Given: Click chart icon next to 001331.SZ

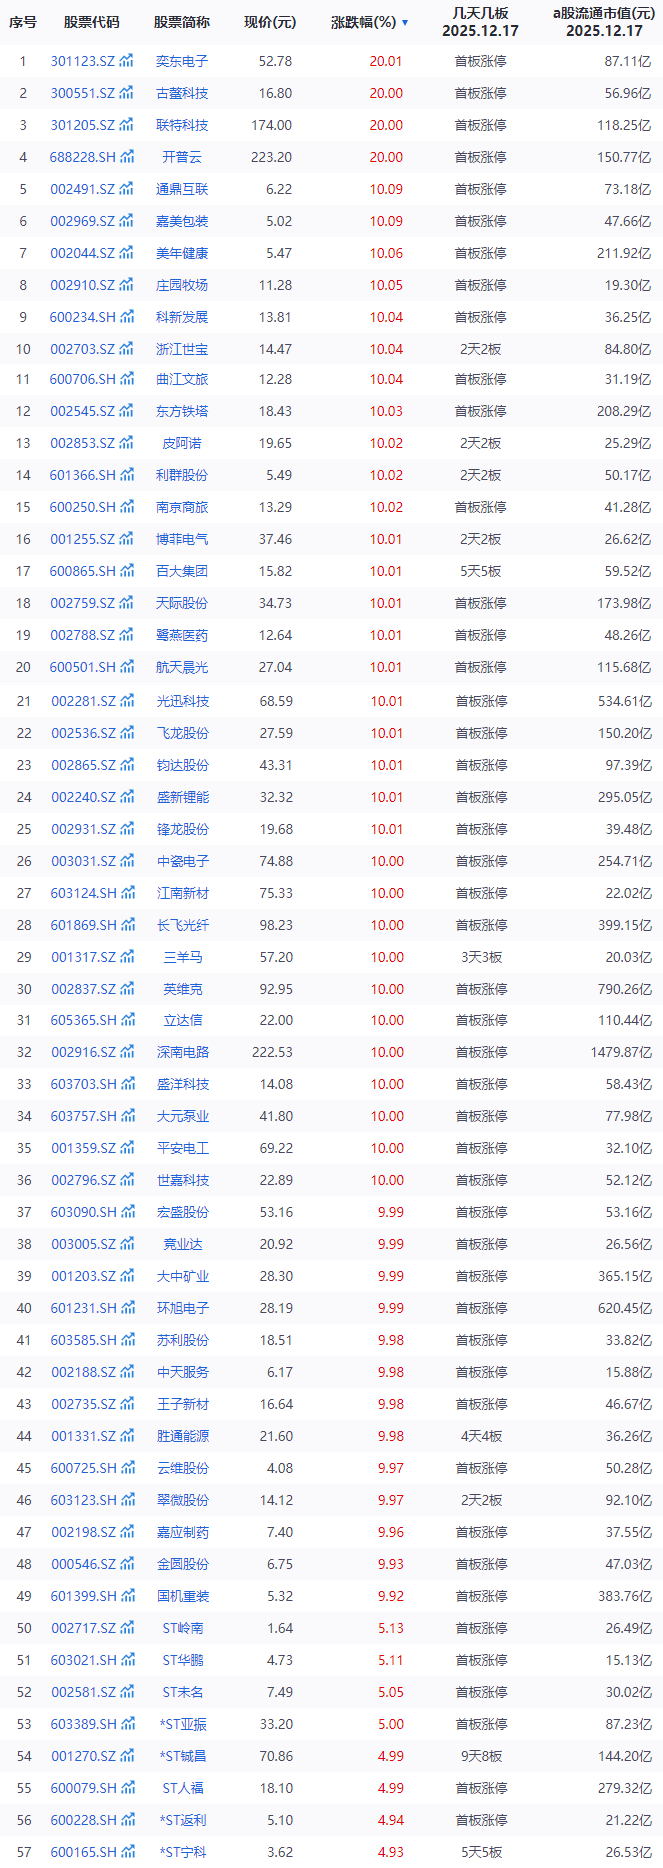Looking at the screenshot, I should click(127, 1436).
